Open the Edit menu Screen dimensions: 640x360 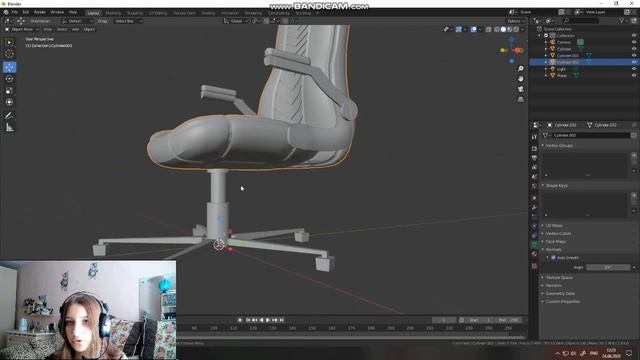pos(26,12)
